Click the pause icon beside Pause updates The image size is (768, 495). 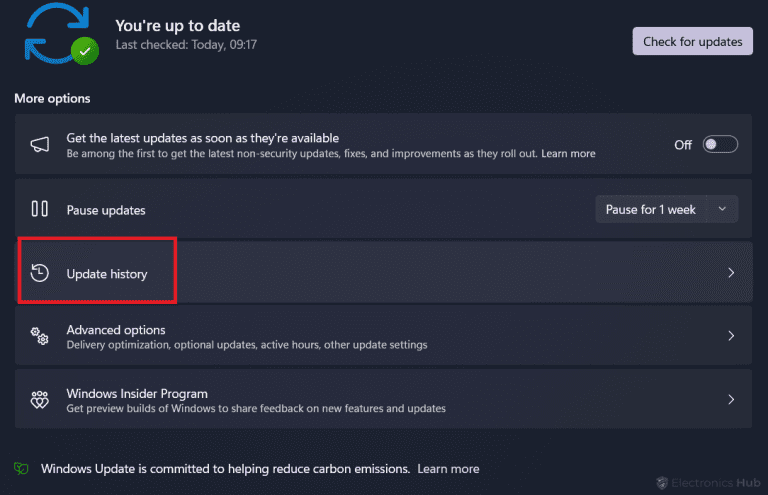40,209
